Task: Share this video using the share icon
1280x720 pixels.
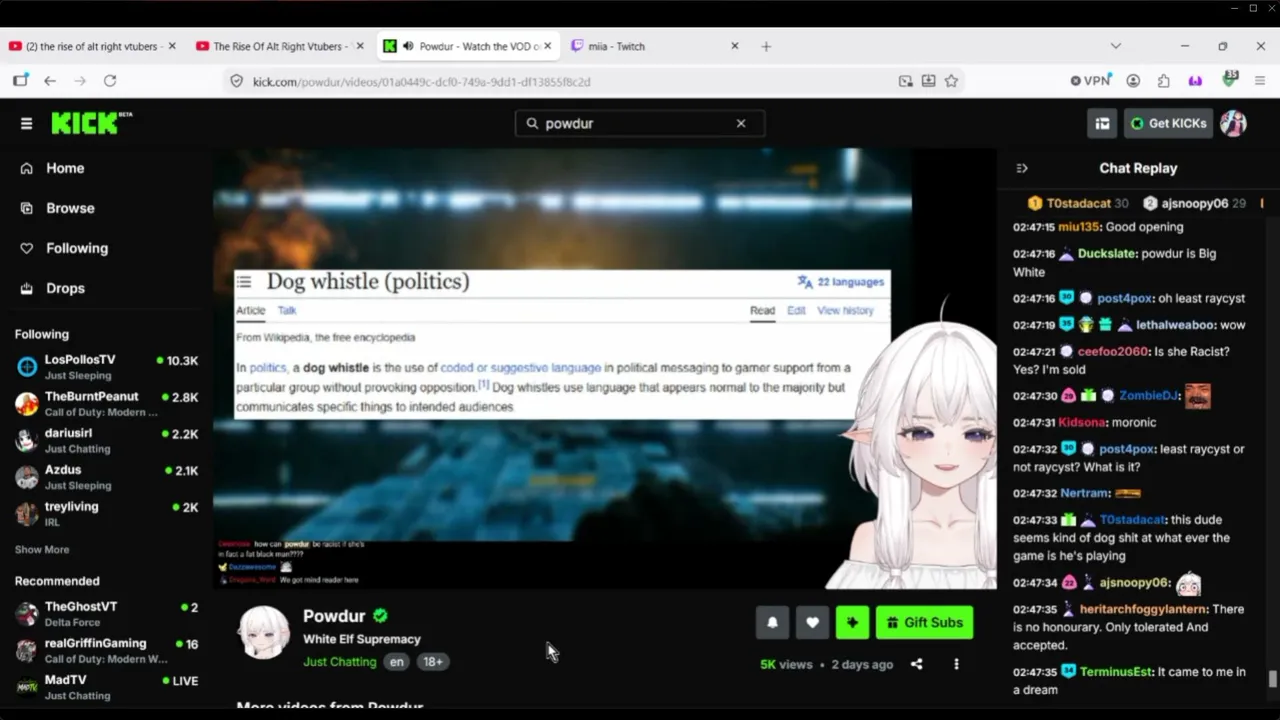Action: coord(916,664)
